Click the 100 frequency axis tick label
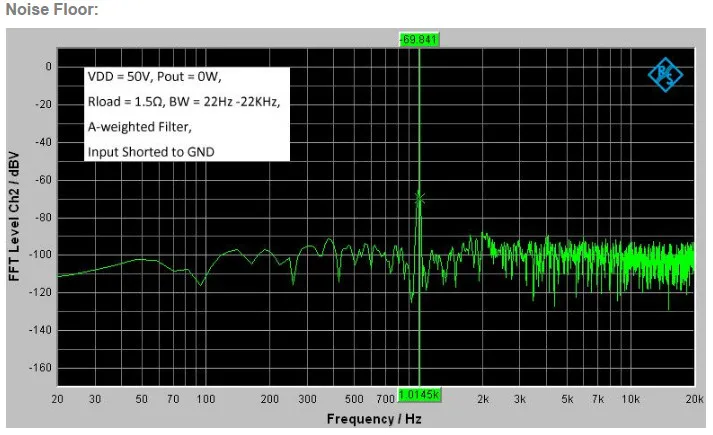The width and height of the screenshot is (713, 435). 206,399
